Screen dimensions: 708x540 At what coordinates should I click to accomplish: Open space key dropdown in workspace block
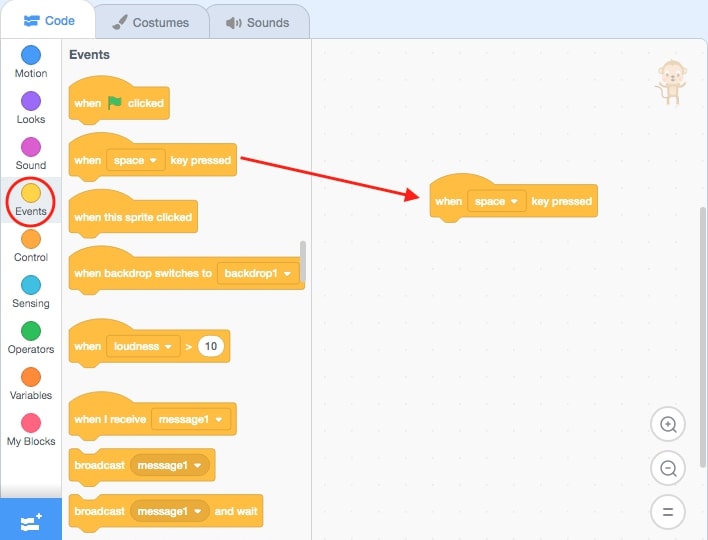click(497, 201)
